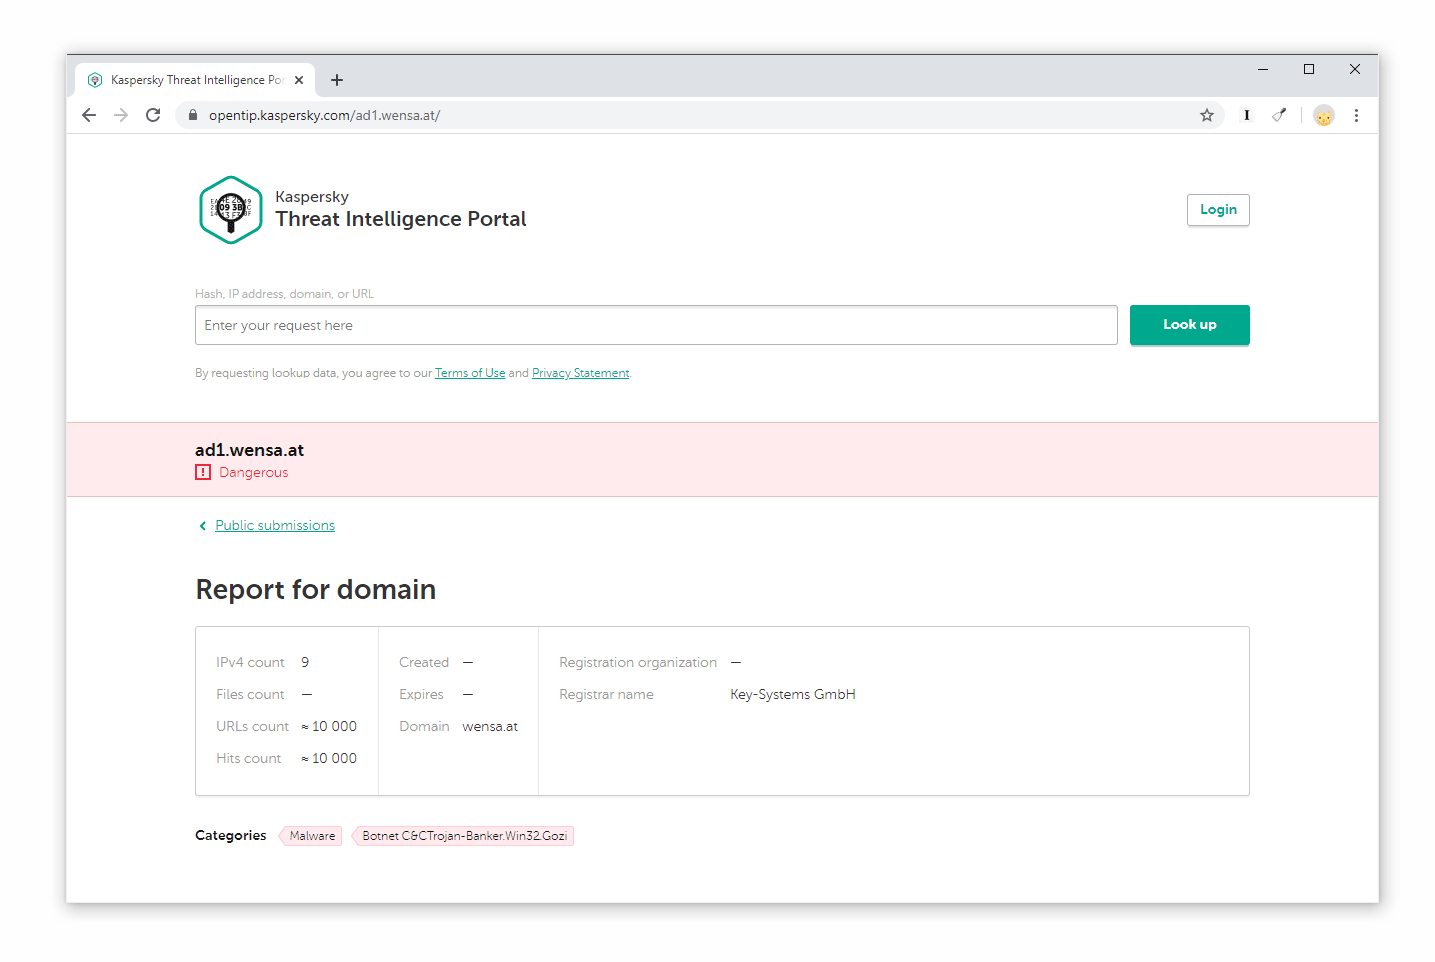
Task: Click the Expires label
Action: [421, 694]
